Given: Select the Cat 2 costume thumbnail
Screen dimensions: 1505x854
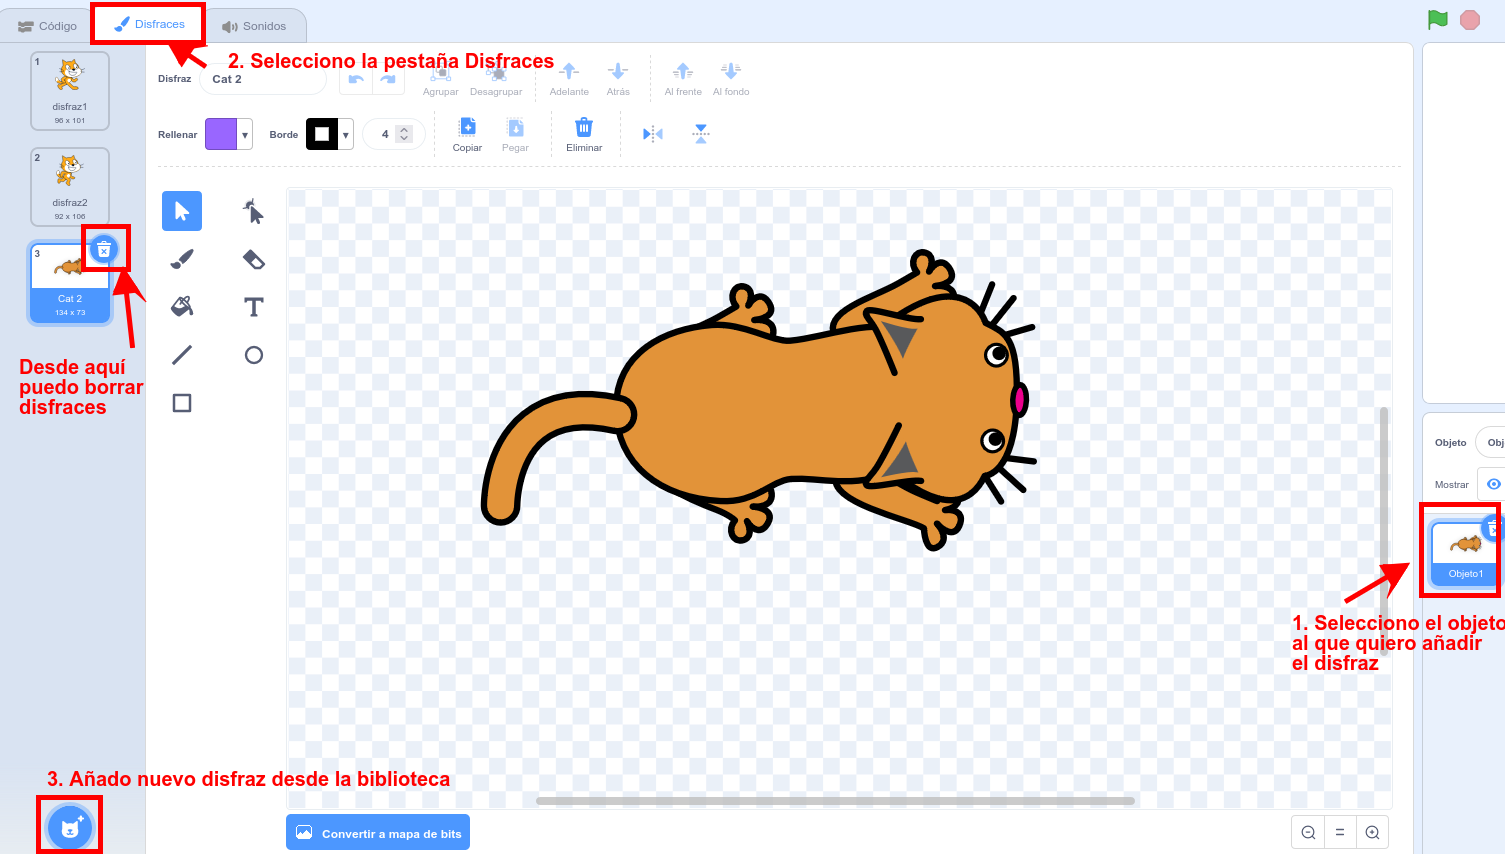Looking at the screenshot, I should [x=70, y=283].
